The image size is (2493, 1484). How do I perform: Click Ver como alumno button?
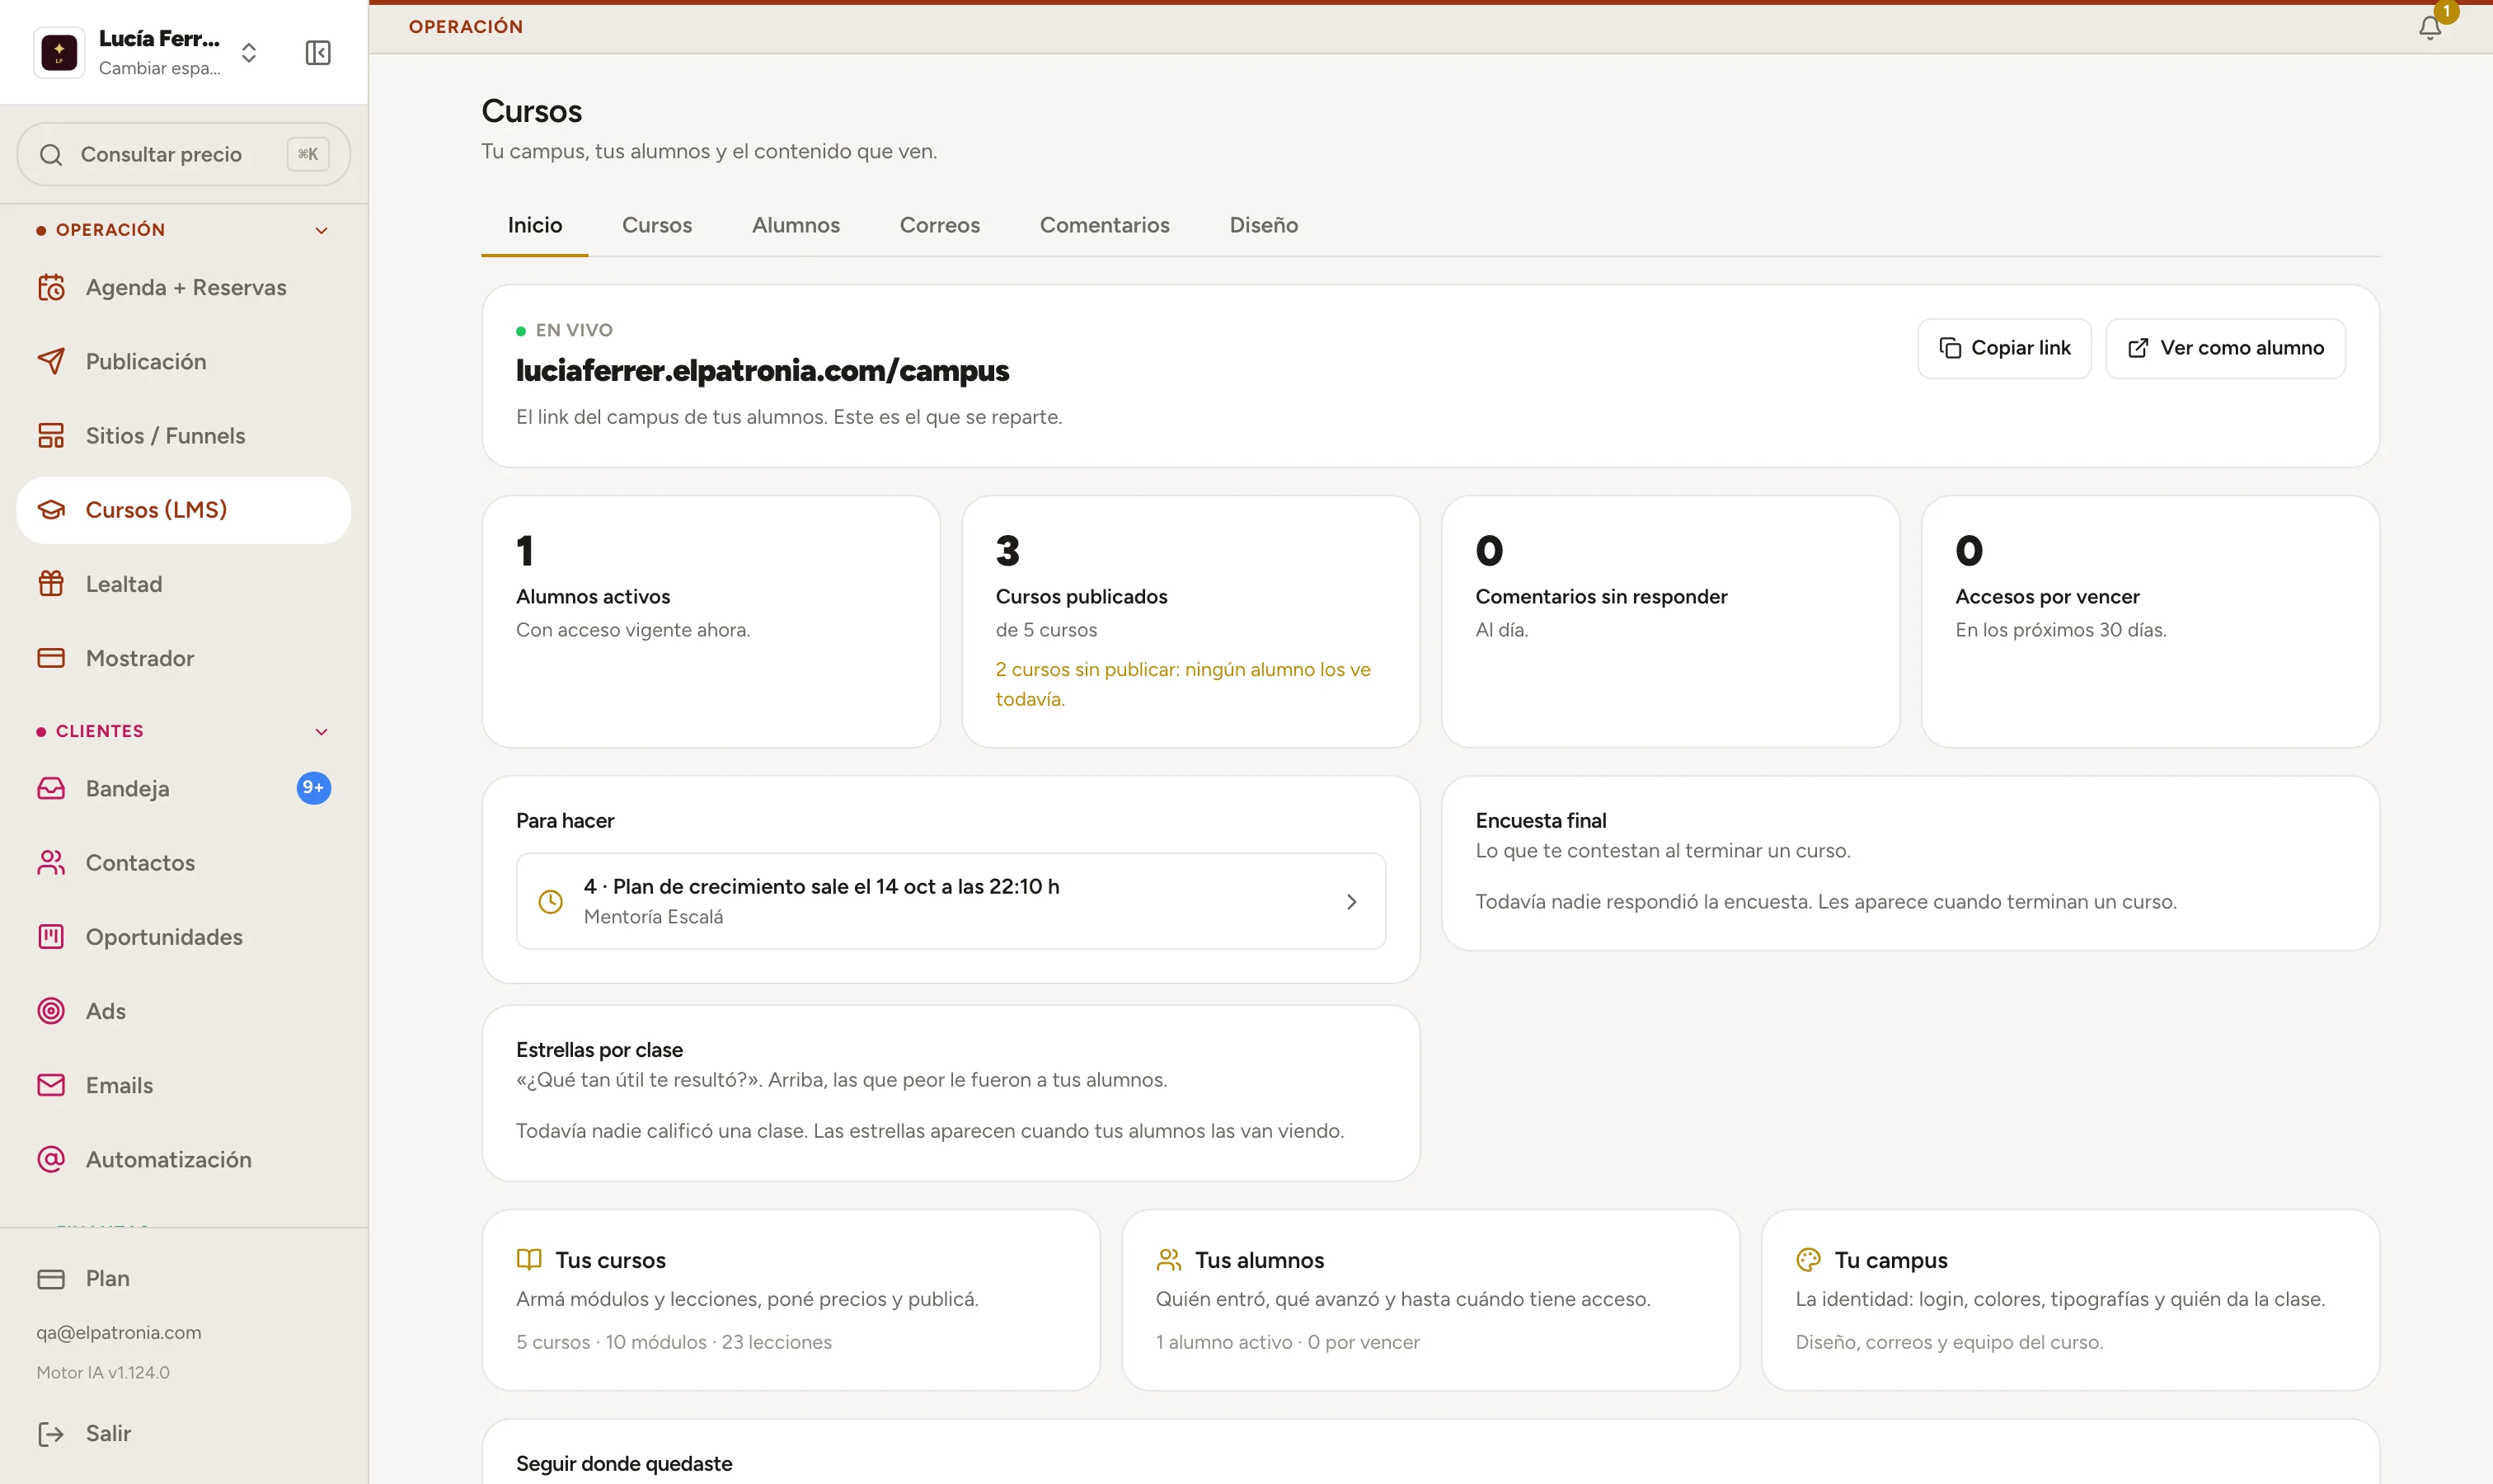(2225, 348)
